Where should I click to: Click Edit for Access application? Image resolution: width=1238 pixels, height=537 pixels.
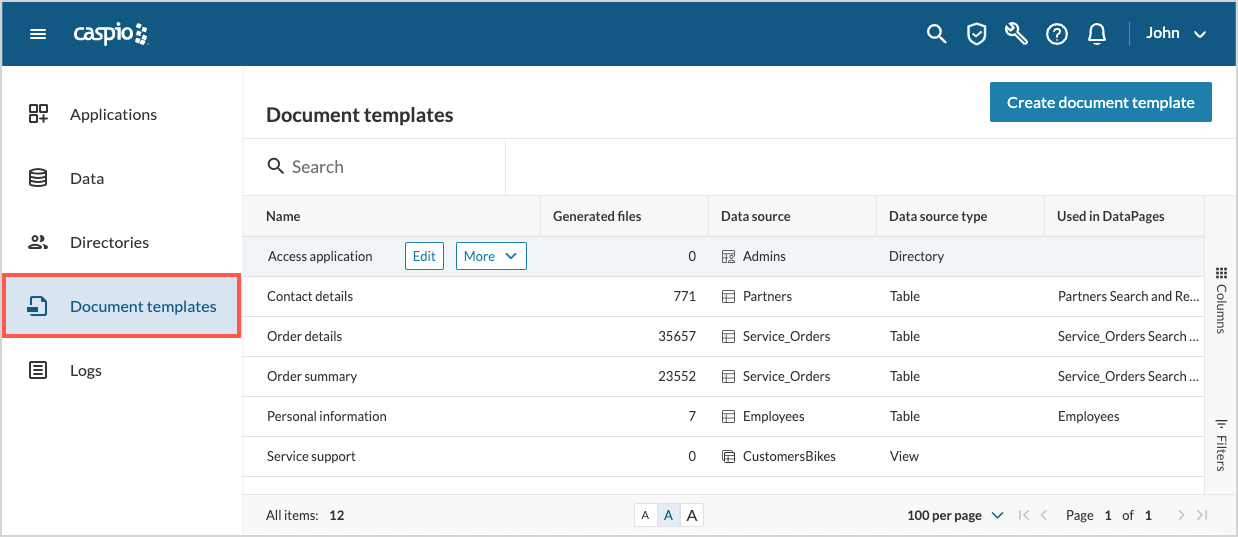pos(424,256)
